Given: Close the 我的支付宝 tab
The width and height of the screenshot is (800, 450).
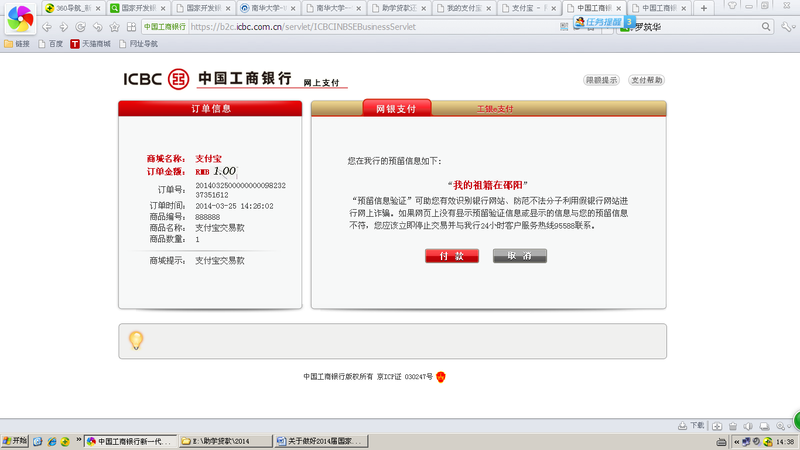Looking at the screenshot, I should pyautogui.click(x=489, y=9).
